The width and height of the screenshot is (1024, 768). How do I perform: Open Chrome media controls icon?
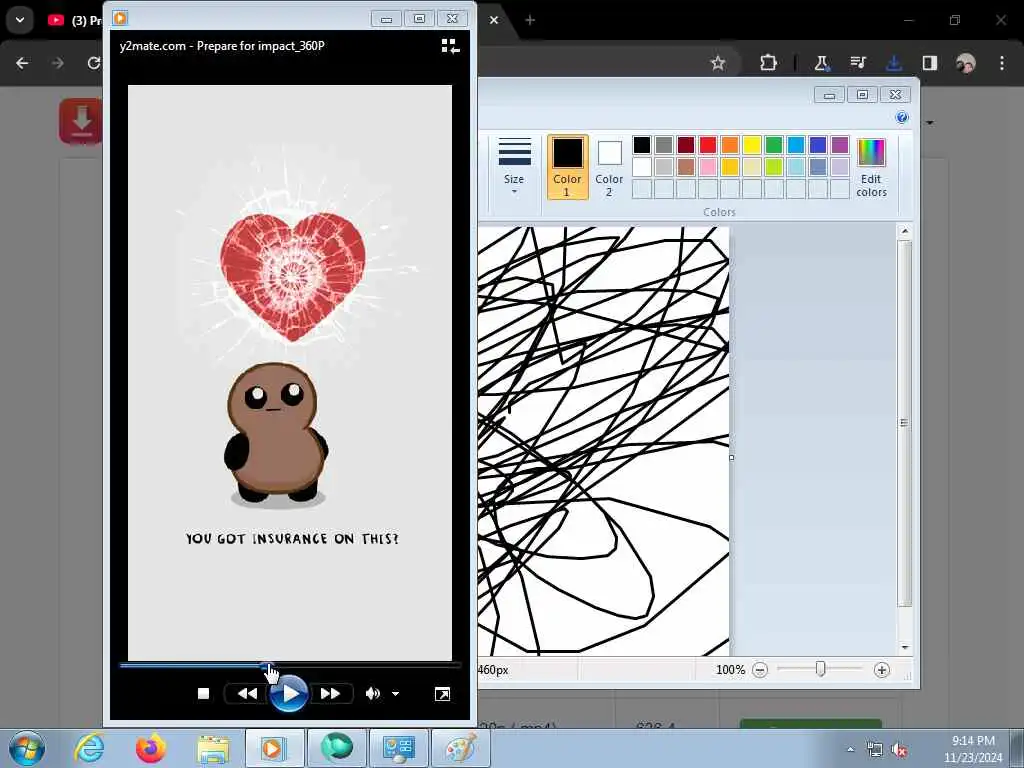click(858, 63)
